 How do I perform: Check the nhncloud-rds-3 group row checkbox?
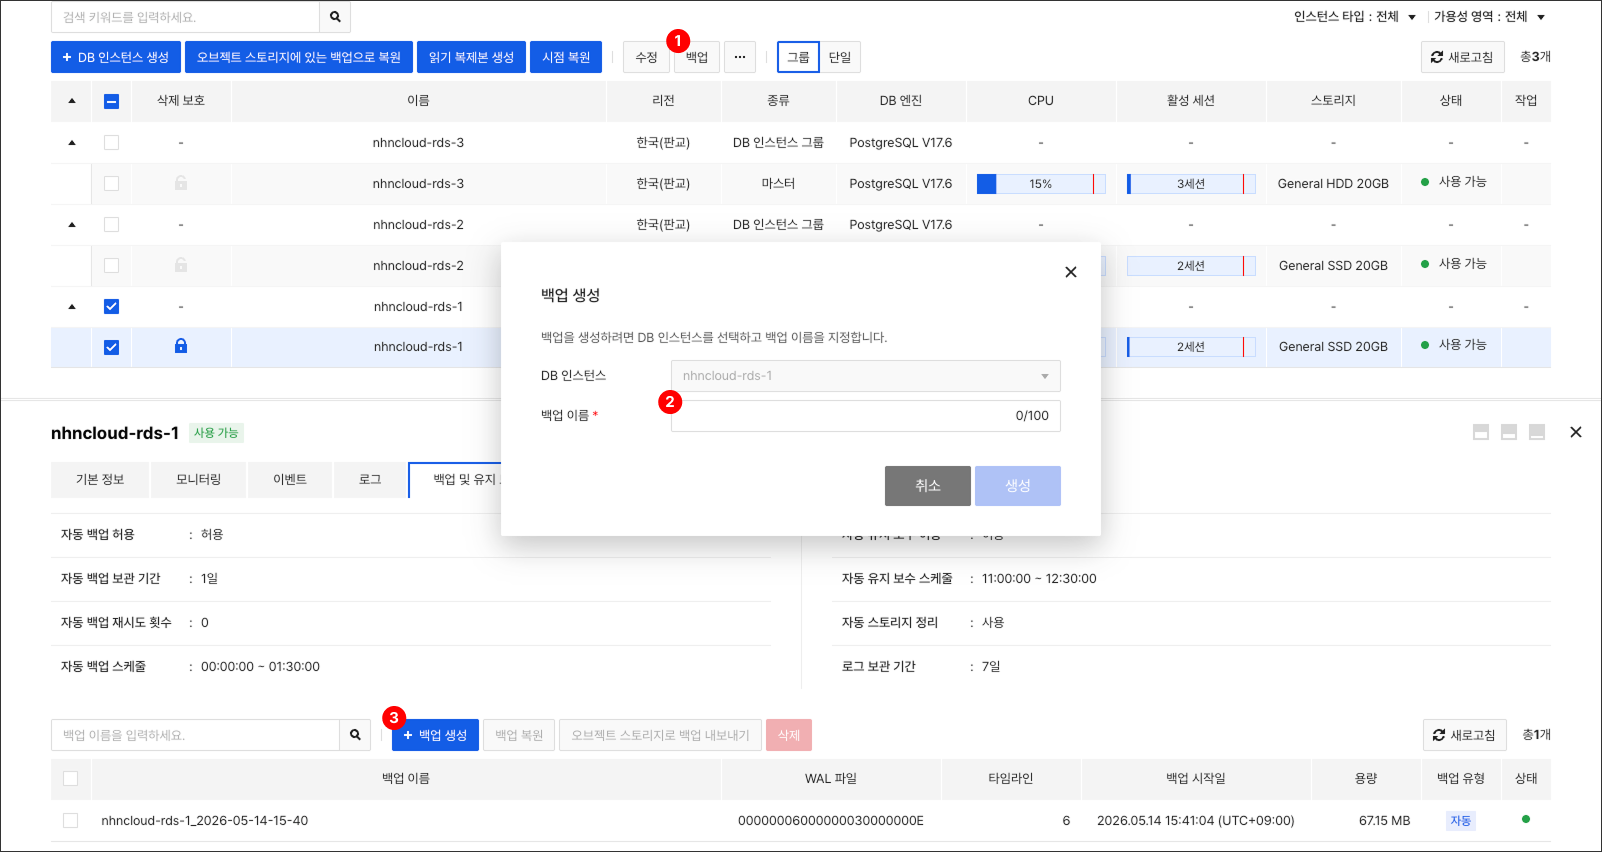pyautogui.click(x=111, y=142)
